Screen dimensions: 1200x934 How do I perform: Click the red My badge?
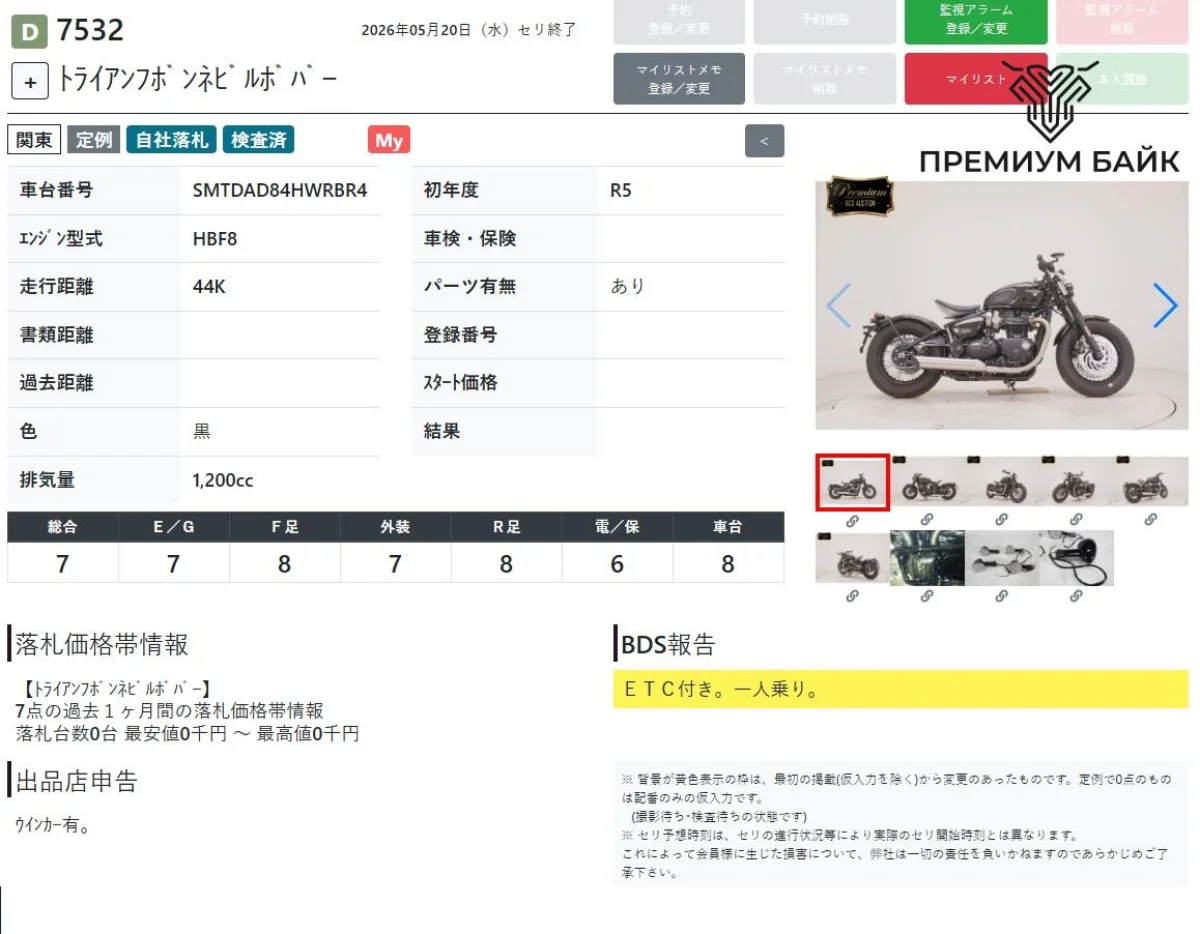coord(389,140)
